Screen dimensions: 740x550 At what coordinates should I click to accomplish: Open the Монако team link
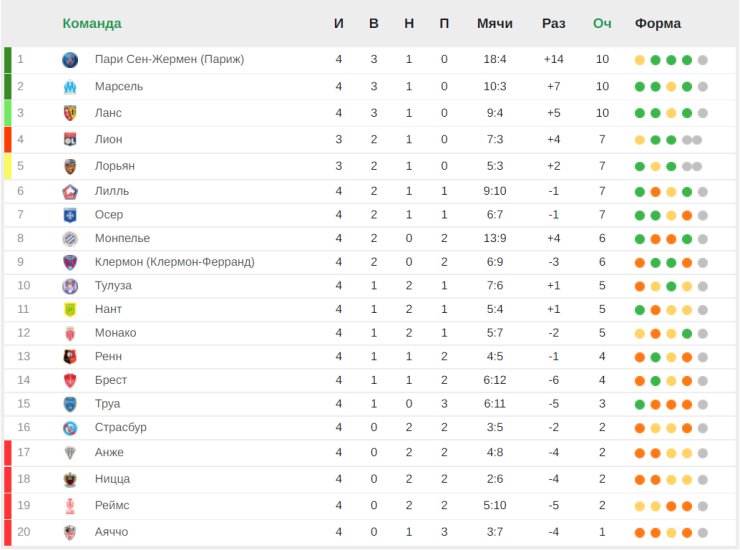tap(116, 333)
